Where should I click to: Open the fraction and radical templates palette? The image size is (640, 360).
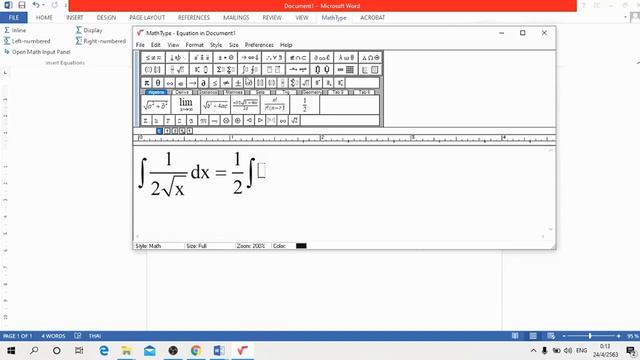177,70
